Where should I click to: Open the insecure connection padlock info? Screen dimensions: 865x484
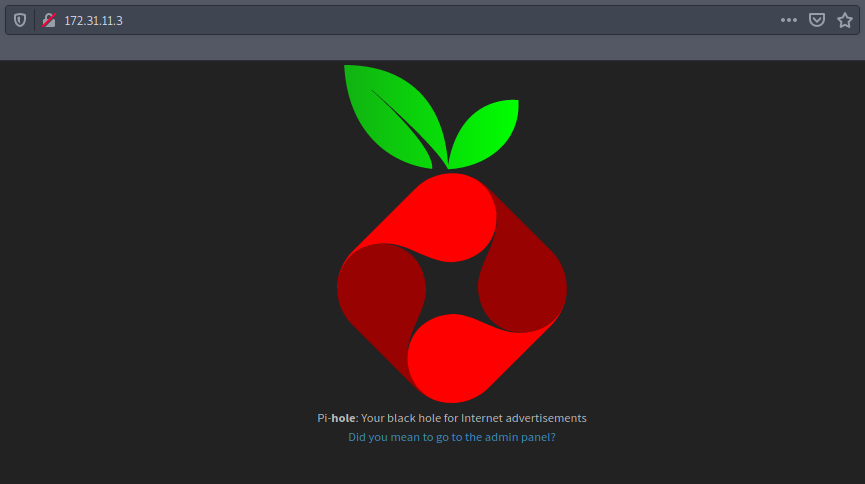point(49,20)
